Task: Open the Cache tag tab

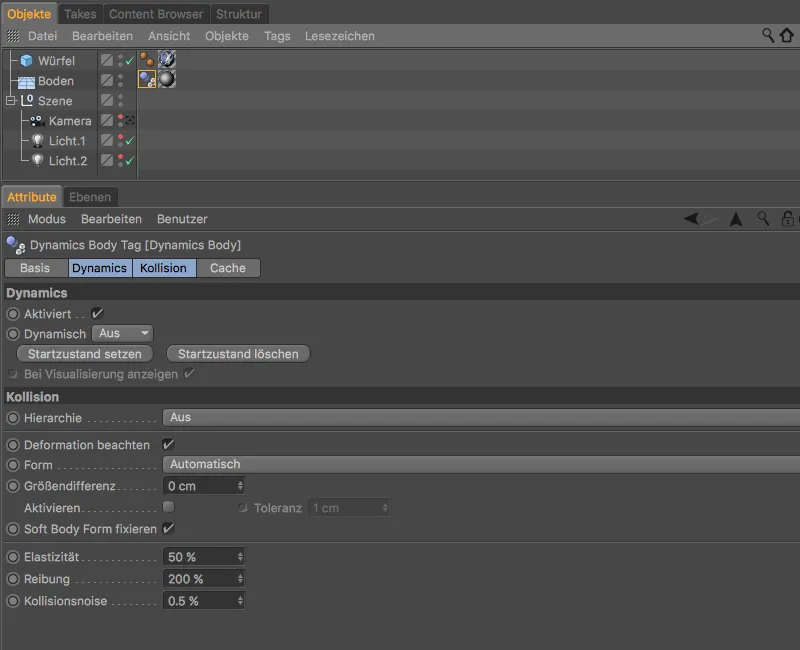Action: tap(228, 268)
